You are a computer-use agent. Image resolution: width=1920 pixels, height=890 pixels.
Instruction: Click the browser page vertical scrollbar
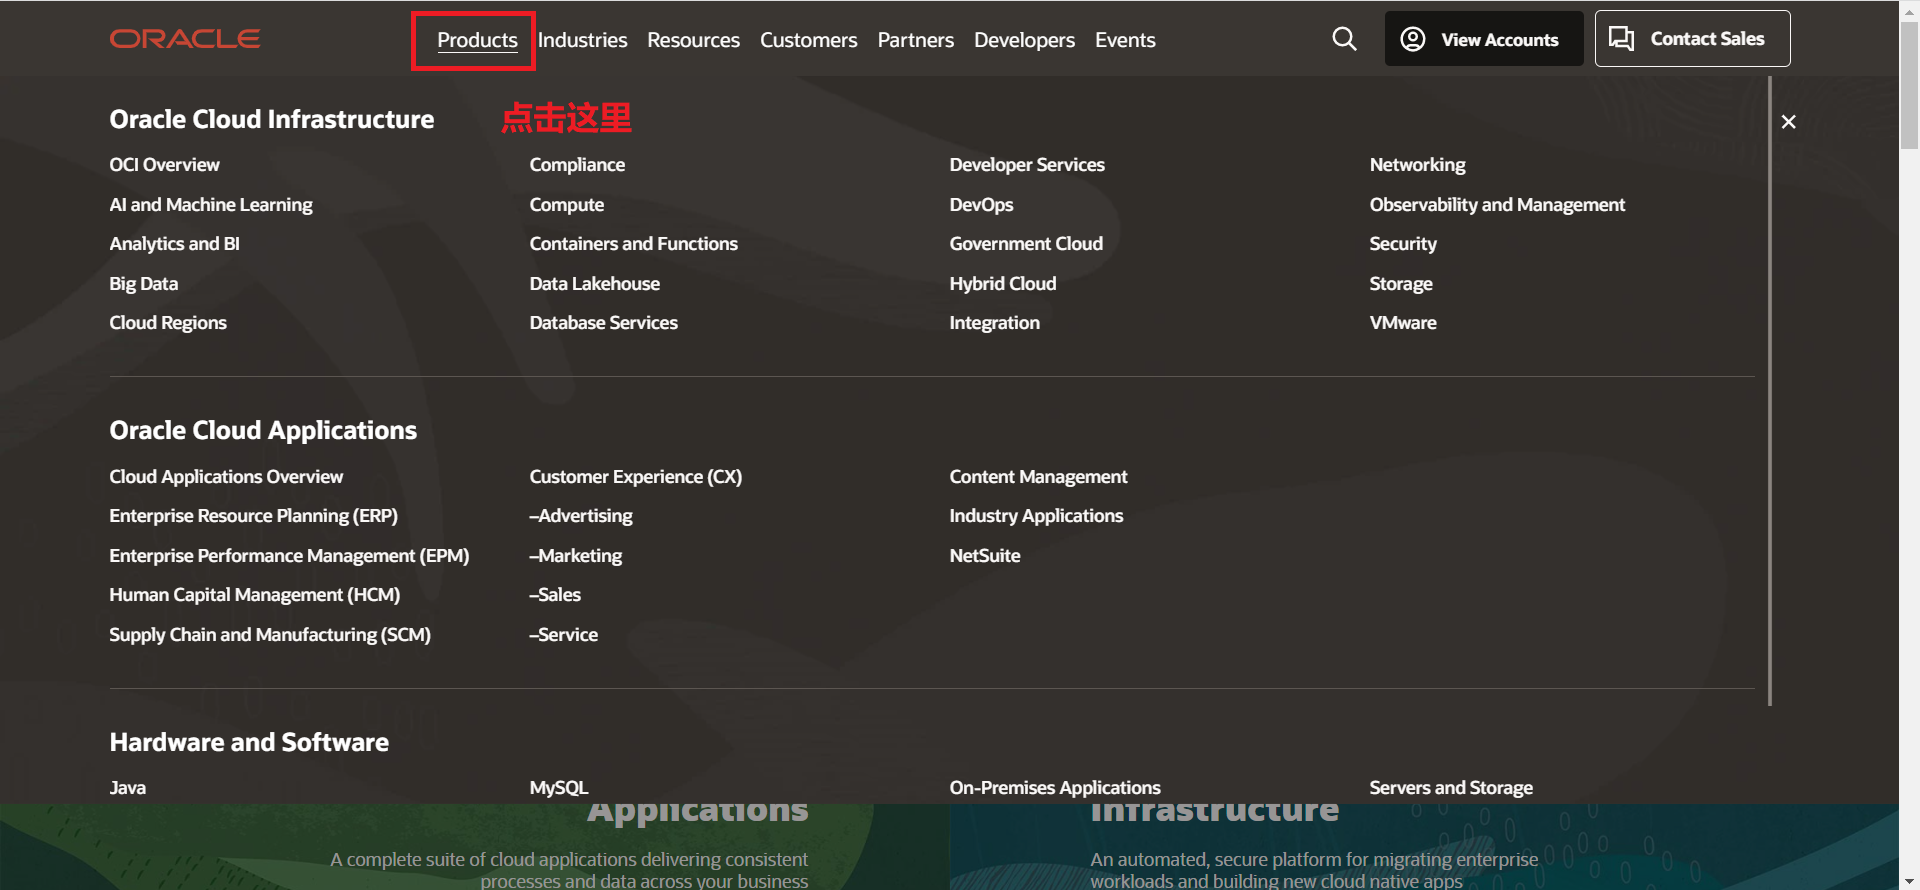point(1909,85)
